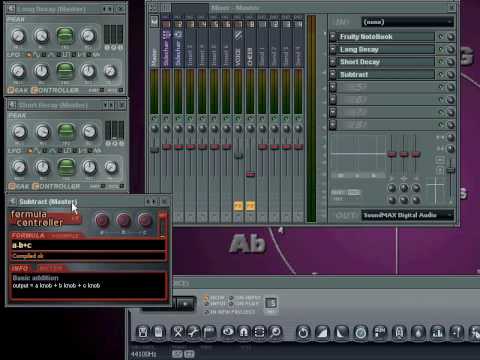This screenshot has height=360, width=480.
Task: Open the fifth empty effect slot arrow menu
Action: [x=333, y=87]
